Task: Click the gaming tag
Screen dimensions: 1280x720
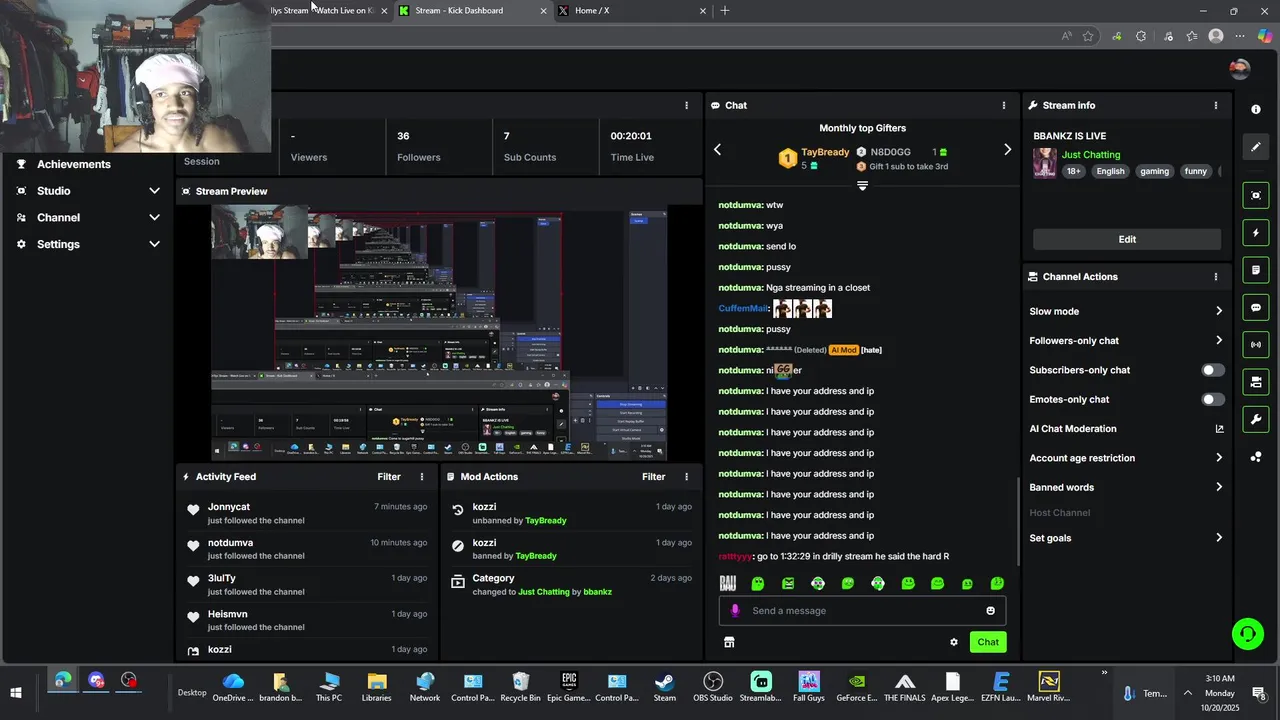Action: [1154, 171]
